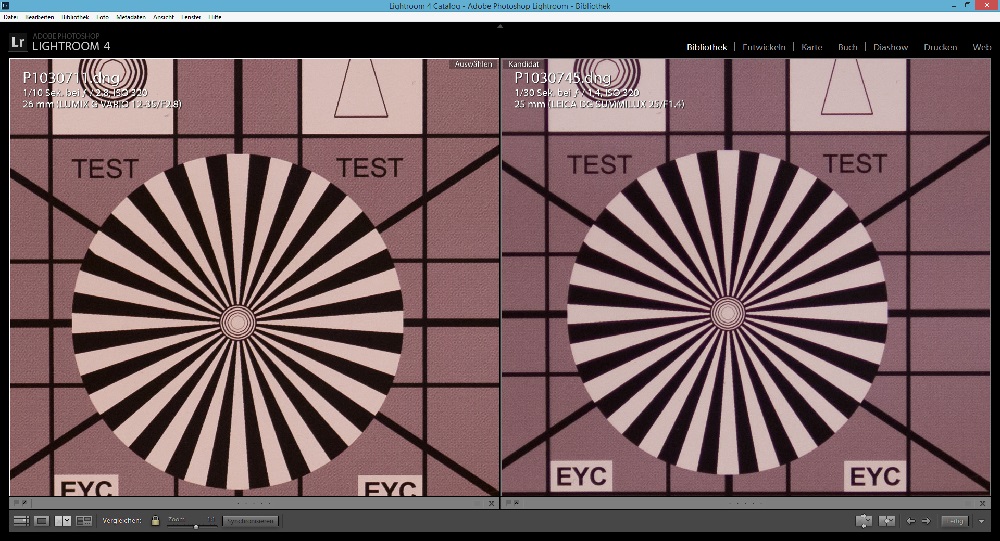1000x541 pixels.
Task: Open the Hilfe menu
Action: pos(215,17)
